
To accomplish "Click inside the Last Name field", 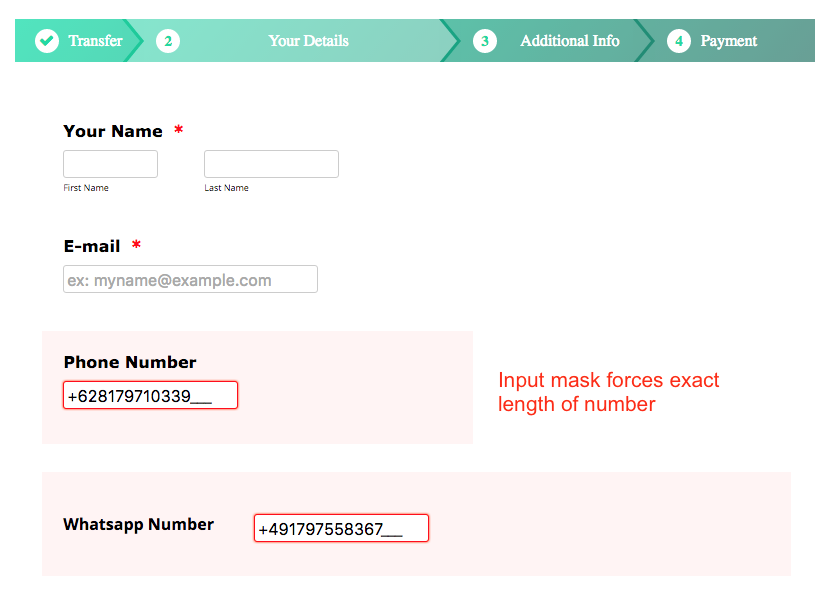I will pos(270,163).
